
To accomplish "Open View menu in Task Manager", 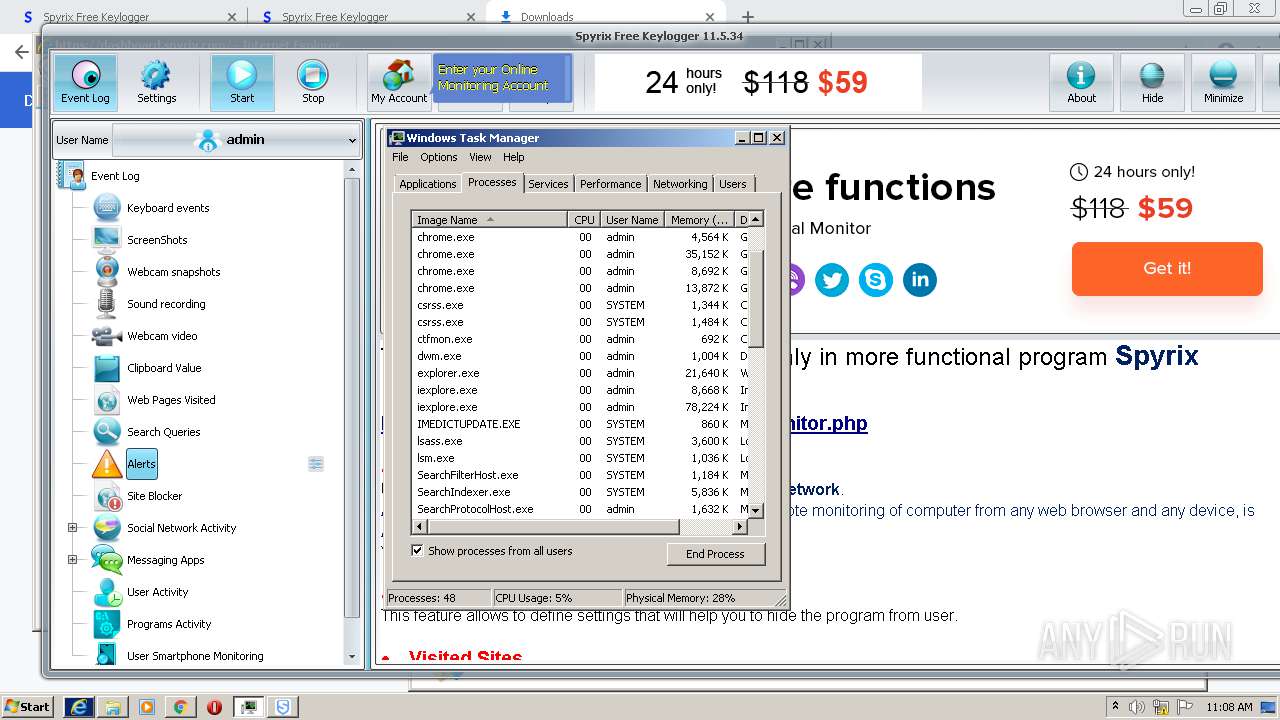I will click(x=480, y=157).
